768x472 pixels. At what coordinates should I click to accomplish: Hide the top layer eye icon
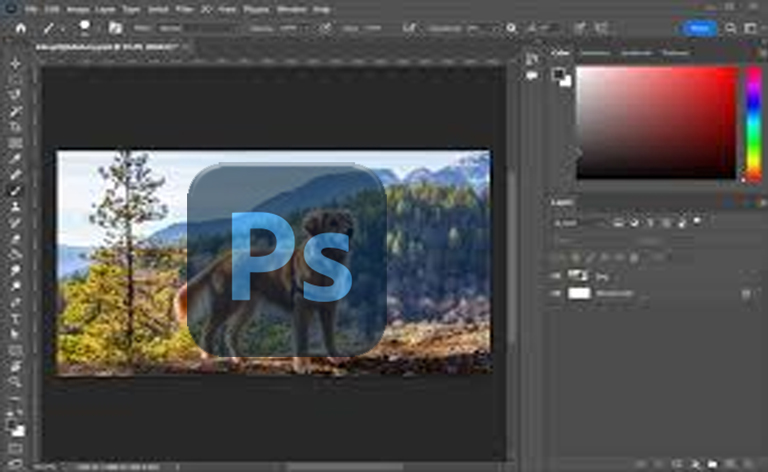click(556, 276)
